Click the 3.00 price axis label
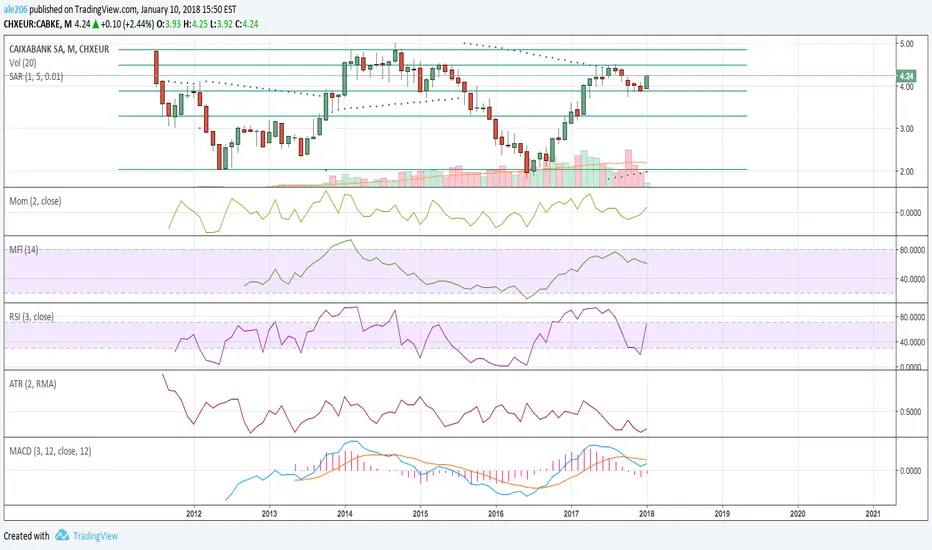This screenshot has height=550, width=932. pos(906,129)
